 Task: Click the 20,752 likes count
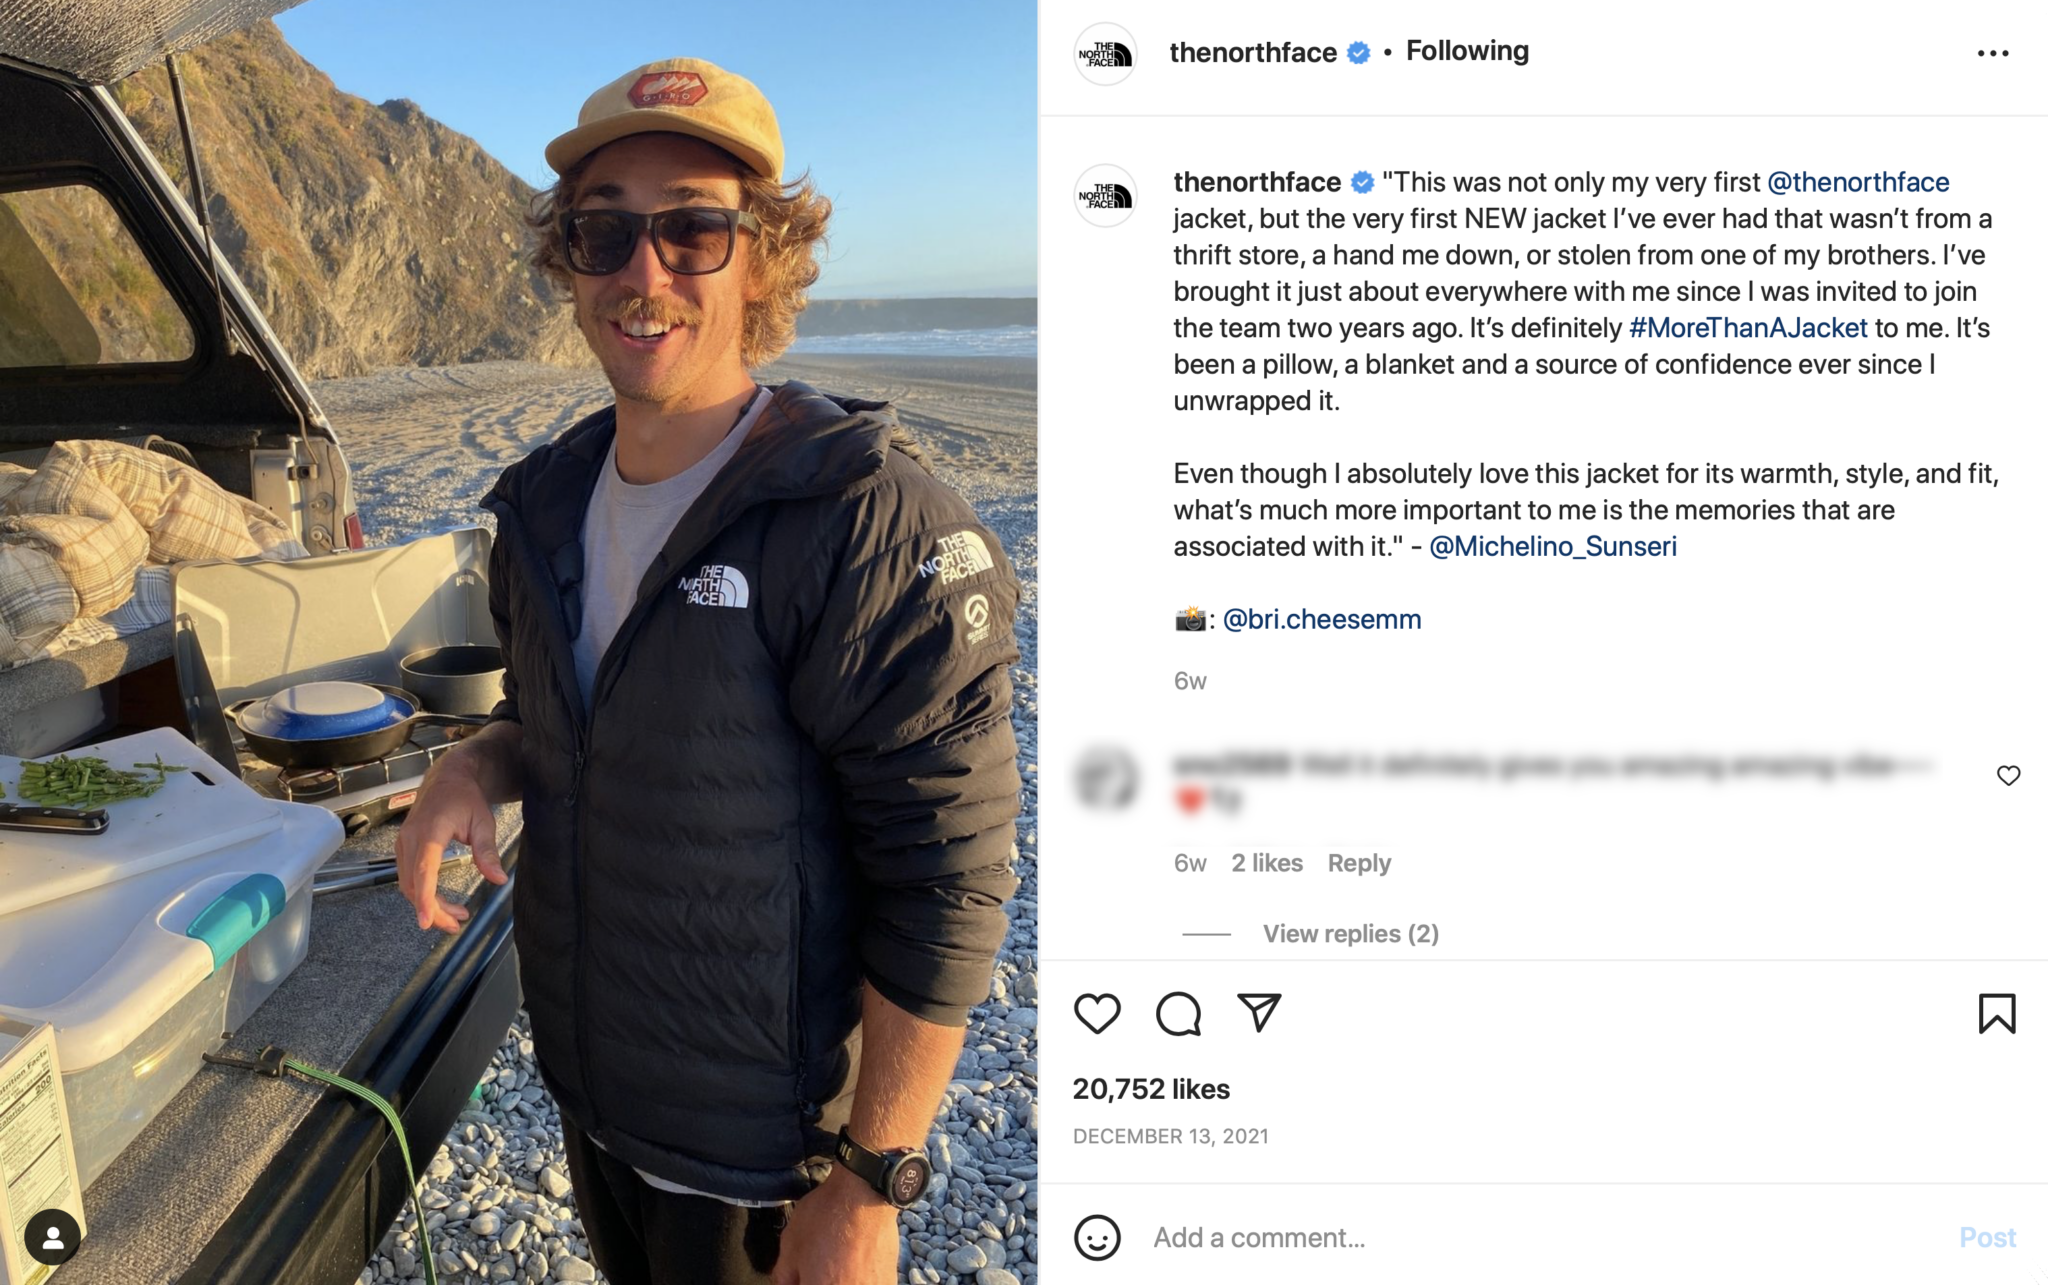coord(1151,1089)
